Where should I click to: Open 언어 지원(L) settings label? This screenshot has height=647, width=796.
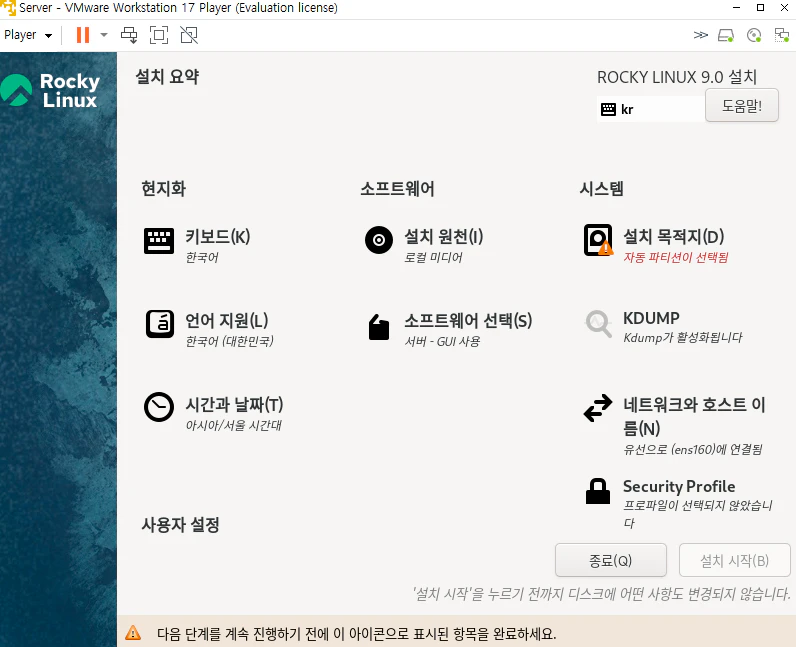226,320
